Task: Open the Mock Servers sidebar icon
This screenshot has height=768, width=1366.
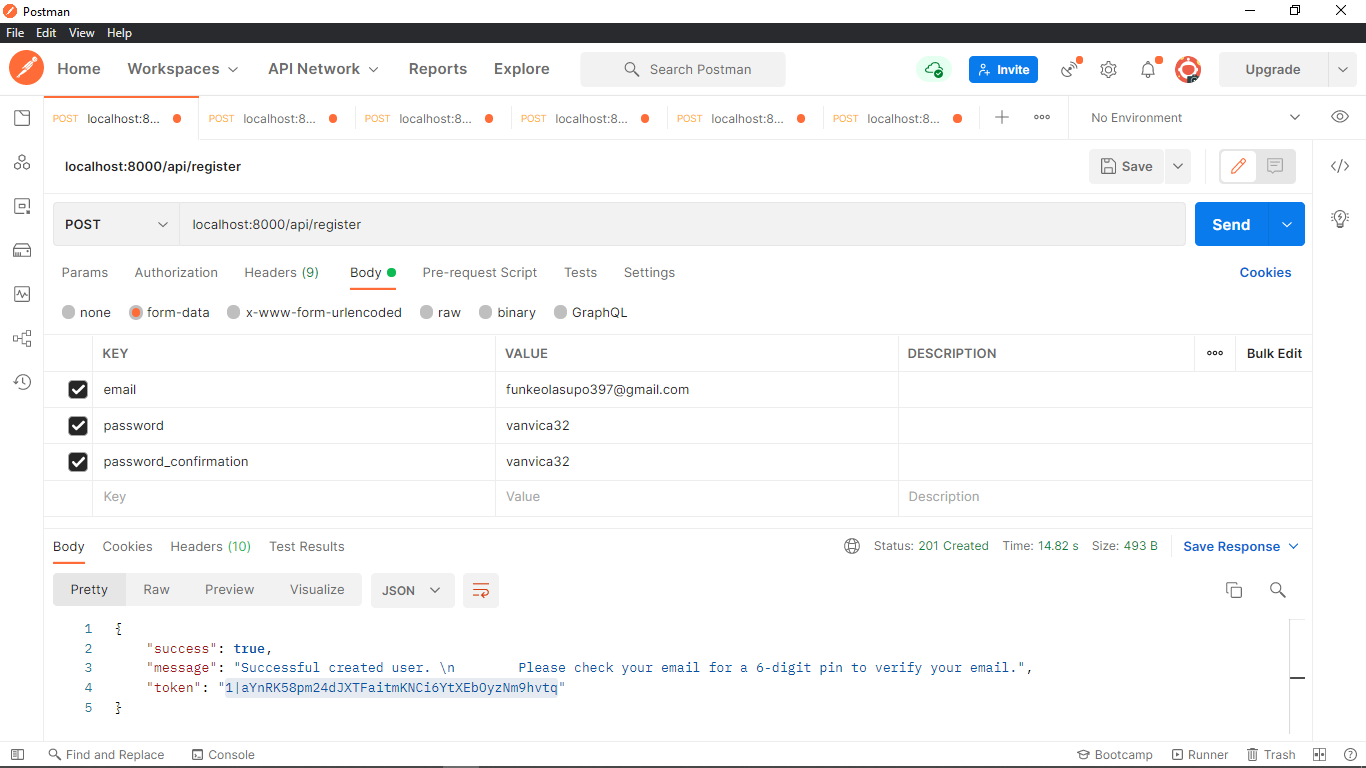Action: [x=22, y=250]
